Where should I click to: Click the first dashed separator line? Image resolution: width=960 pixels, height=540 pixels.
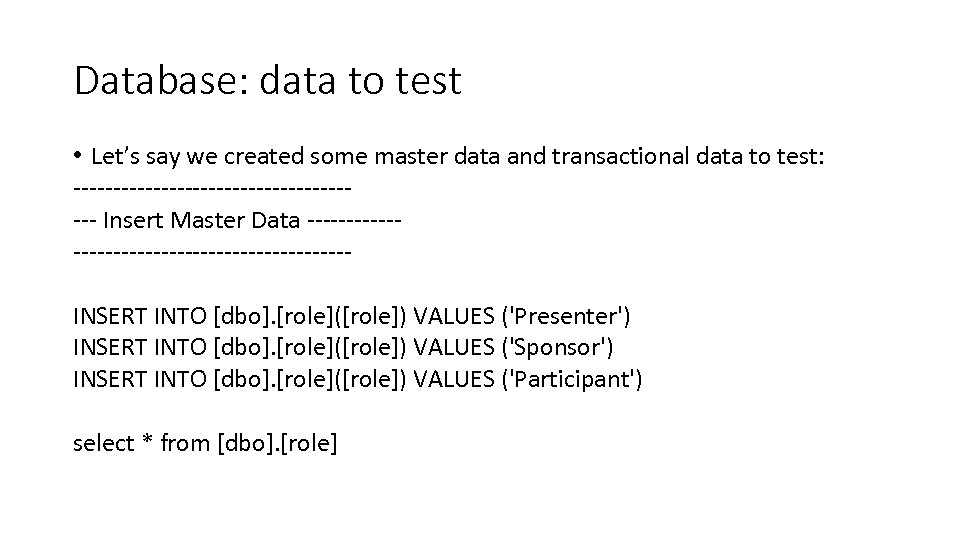coord(212,187)
